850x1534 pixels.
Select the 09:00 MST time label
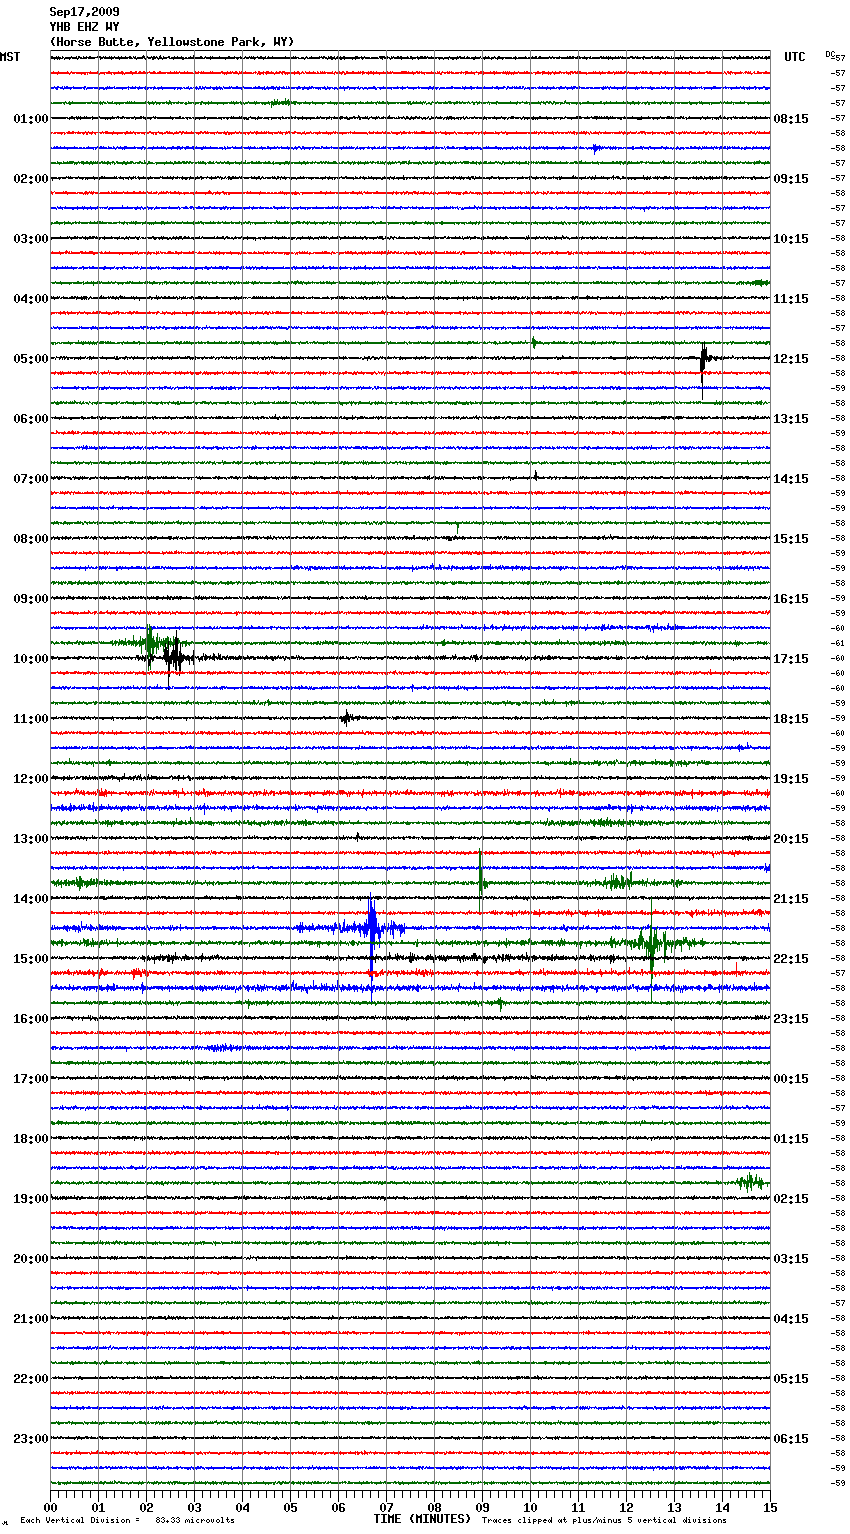point(31,599)
